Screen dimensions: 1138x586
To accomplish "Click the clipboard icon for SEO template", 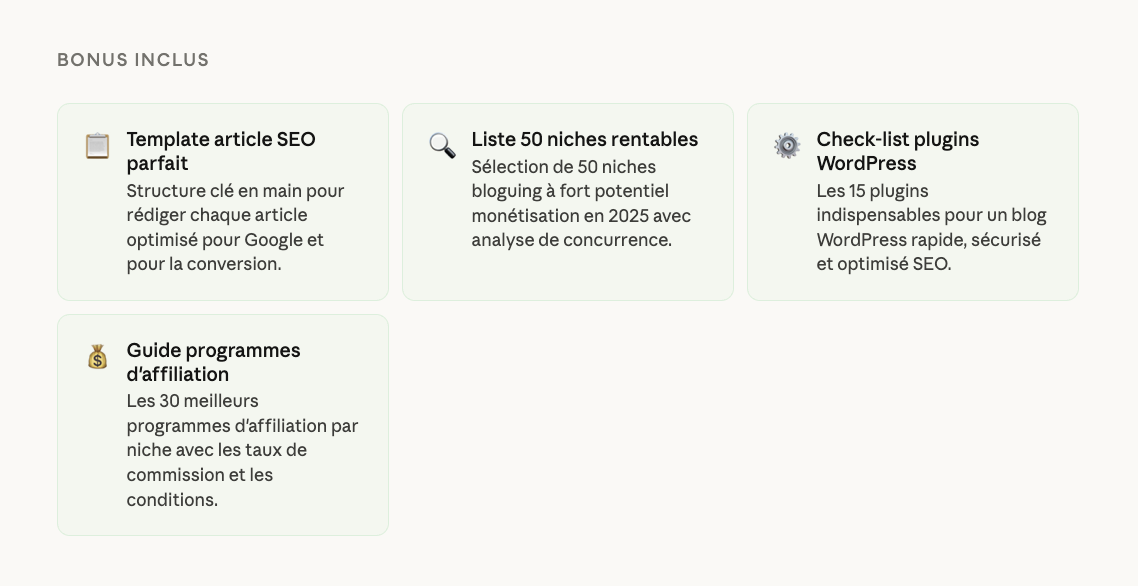I will coord(97,146).
